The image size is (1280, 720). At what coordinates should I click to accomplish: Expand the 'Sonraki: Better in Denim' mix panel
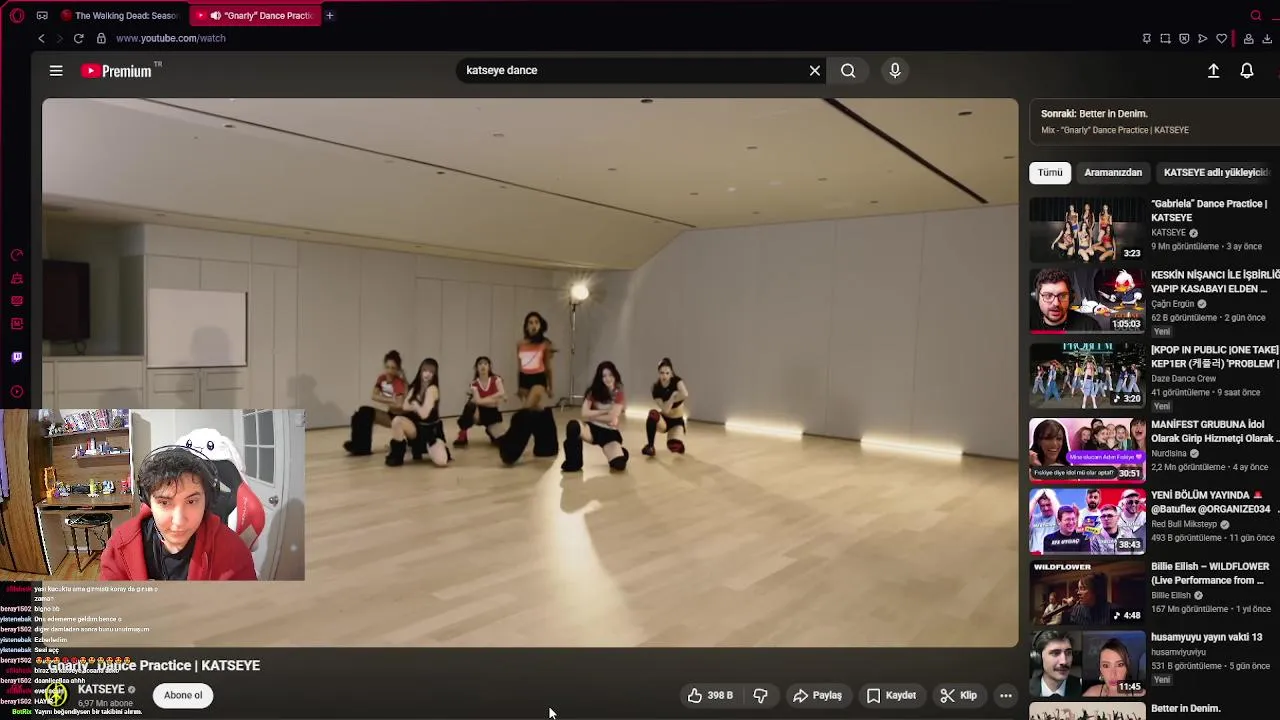click(1155, 121)
